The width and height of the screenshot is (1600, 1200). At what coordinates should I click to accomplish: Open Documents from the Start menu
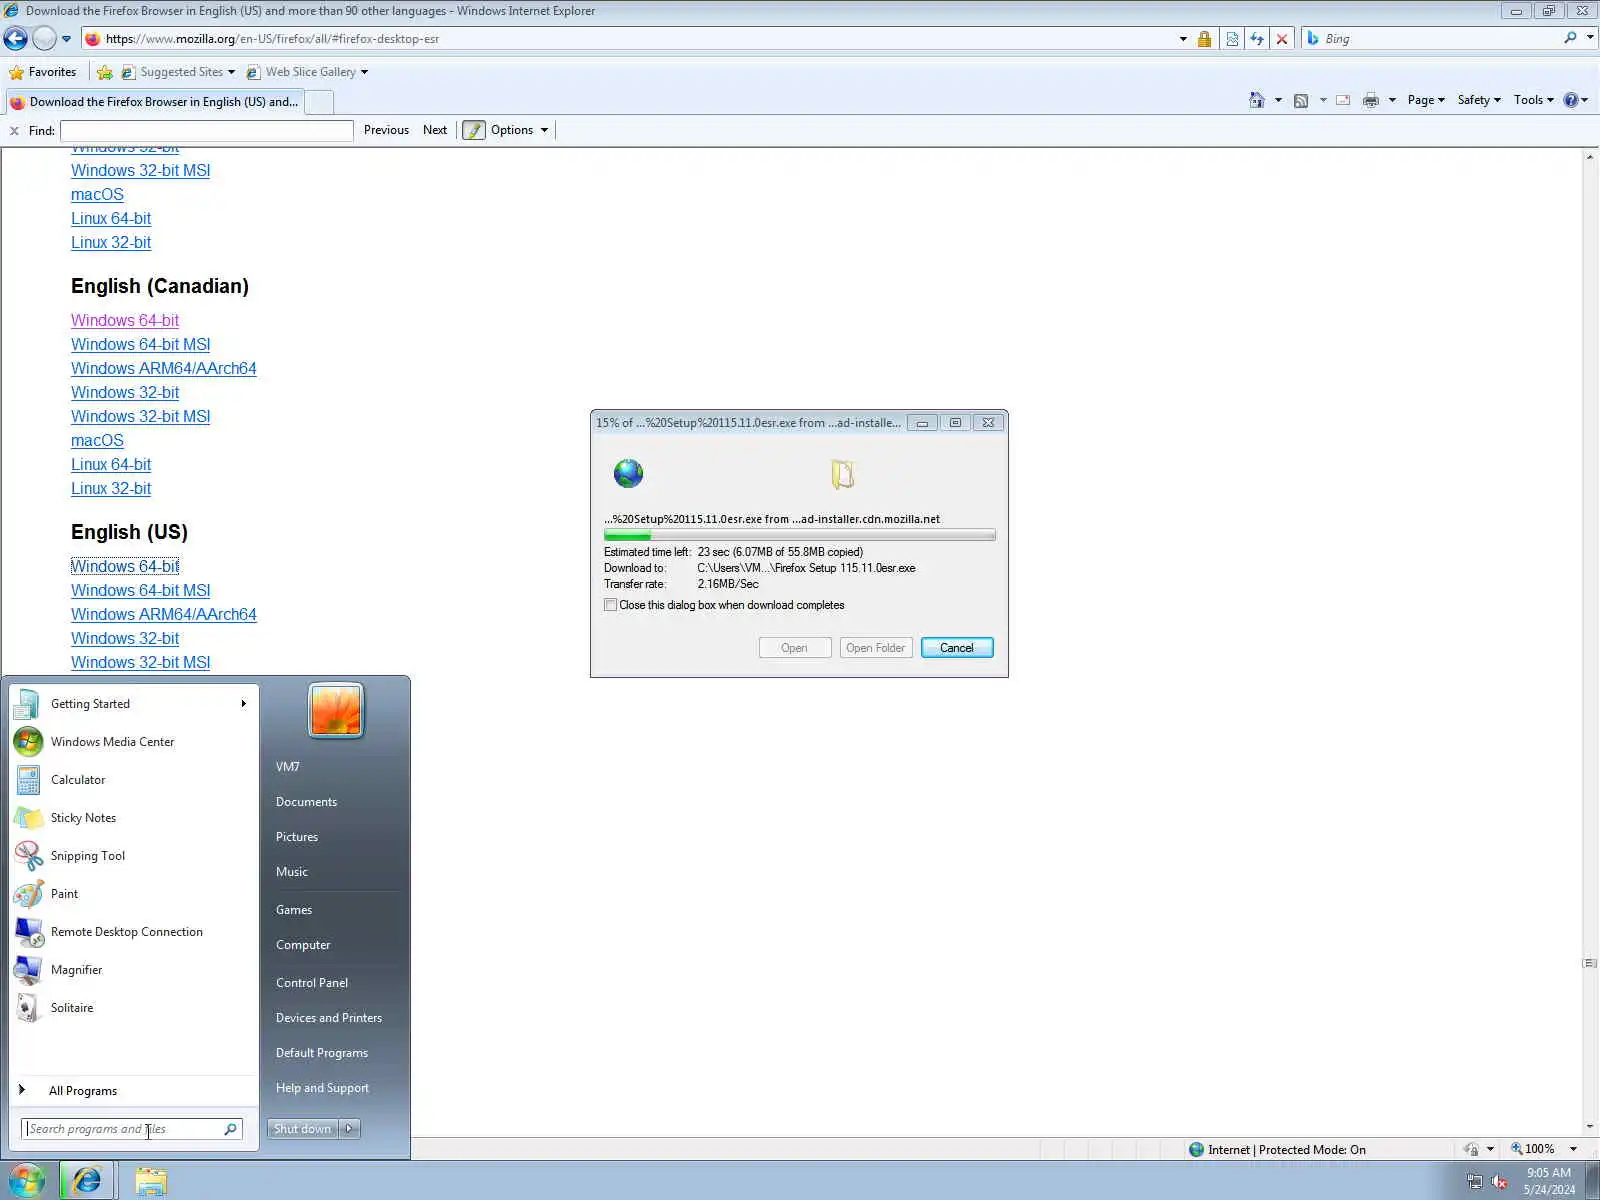pos(306,802)
